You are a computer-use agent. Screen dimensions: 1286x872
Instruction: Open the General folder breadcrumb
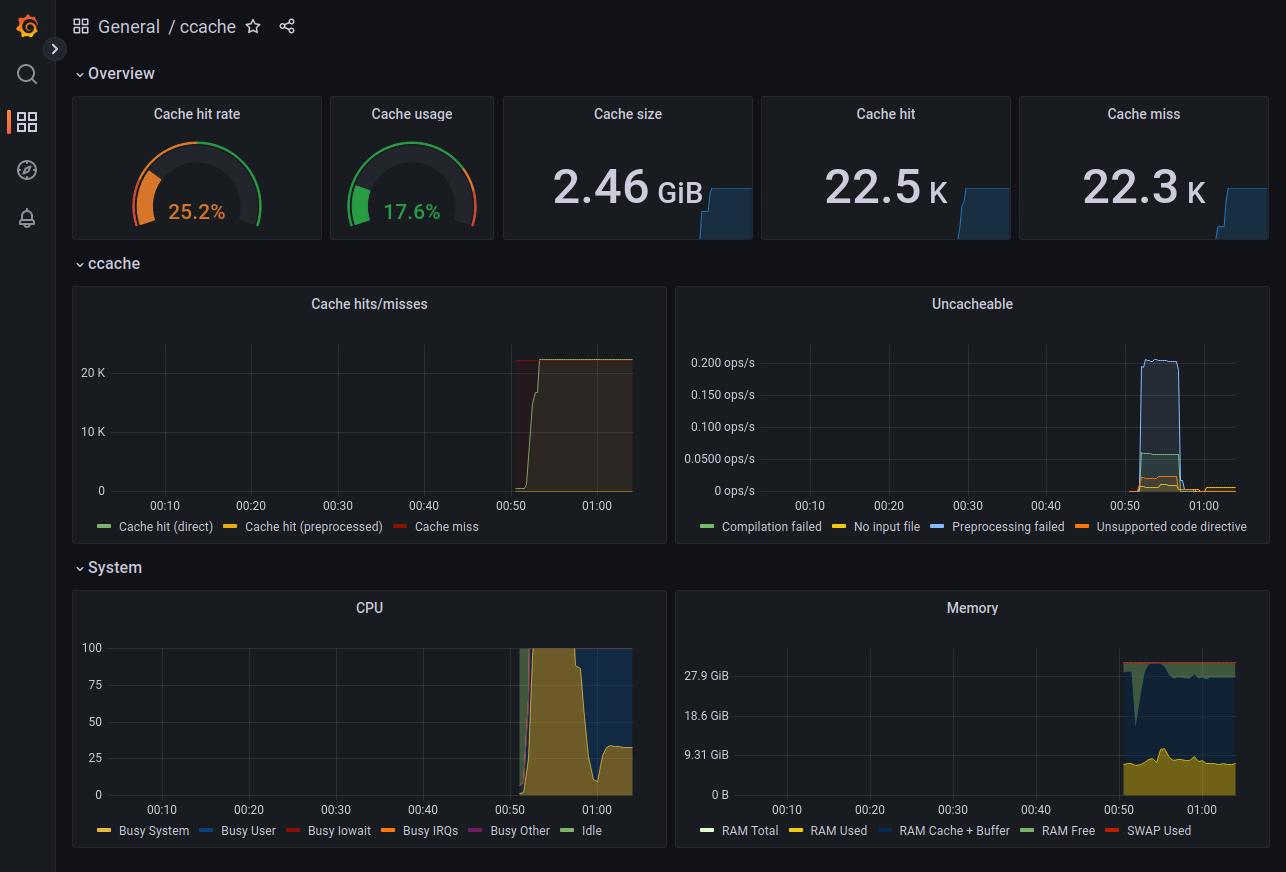click(x=129, y=27)
